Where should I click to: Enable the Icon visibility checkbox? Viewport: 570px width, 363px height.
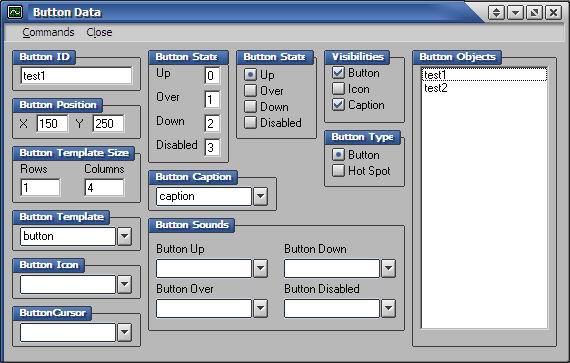(338, 89)
